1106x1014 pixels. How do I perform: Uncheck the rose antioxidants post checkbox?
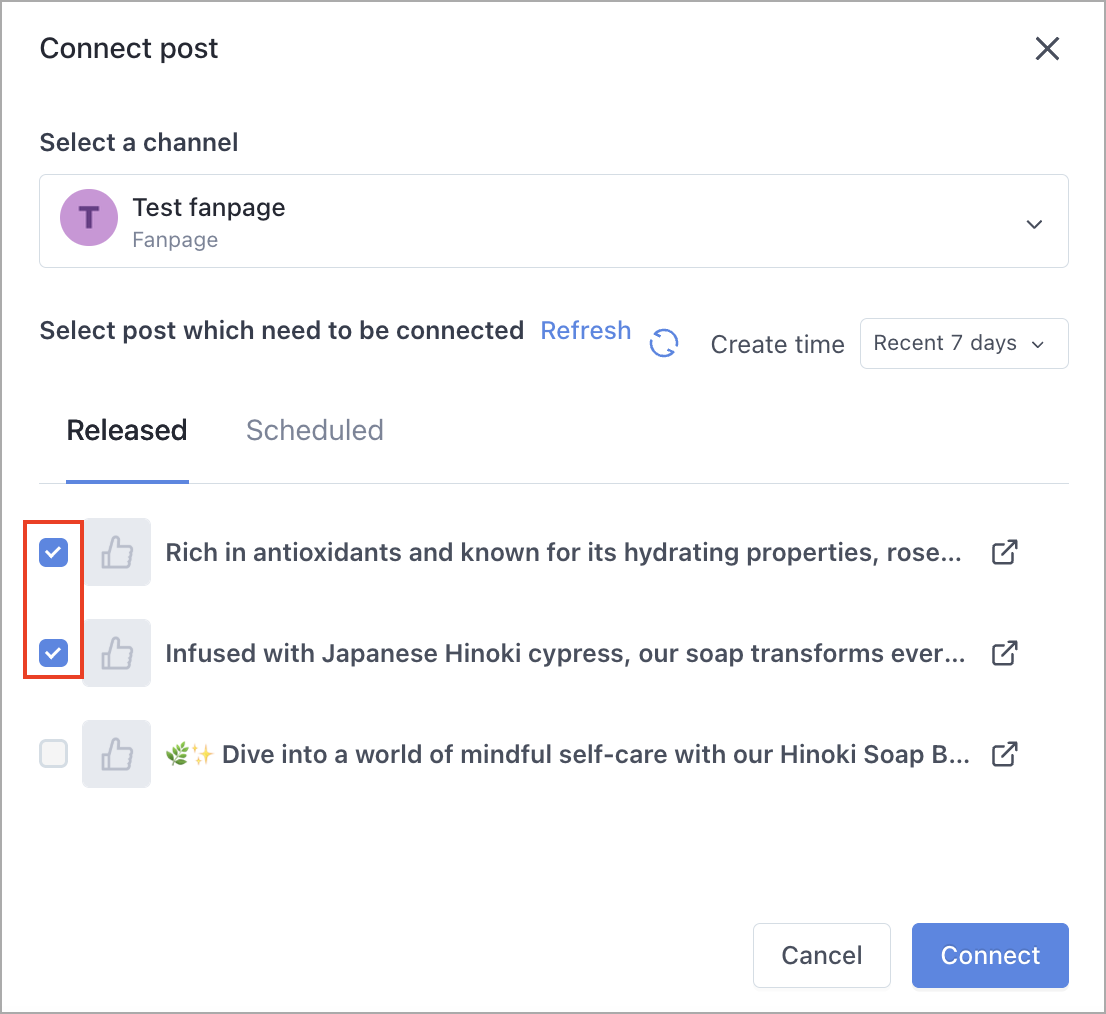pyautogui.click(x=54, y=552)
